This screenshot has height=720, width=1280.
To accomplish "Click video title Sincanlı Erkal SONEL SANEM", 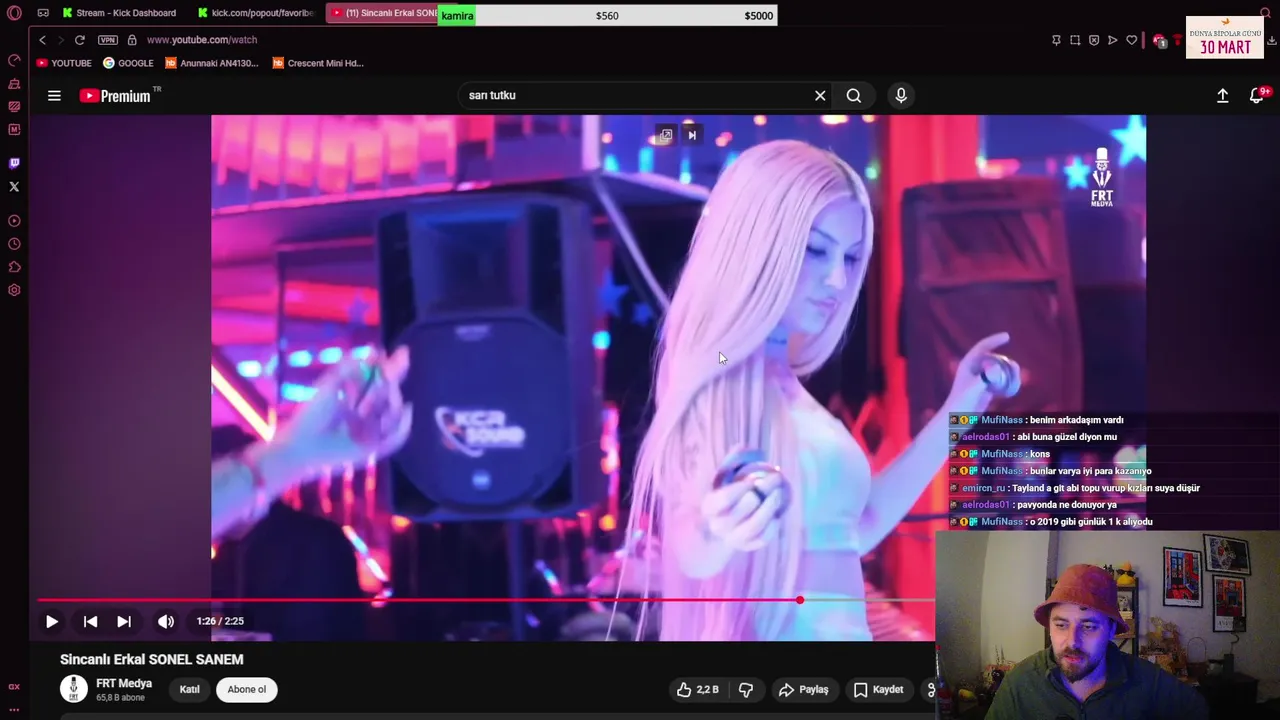I will pyautogui.click(x=152, y=659).
